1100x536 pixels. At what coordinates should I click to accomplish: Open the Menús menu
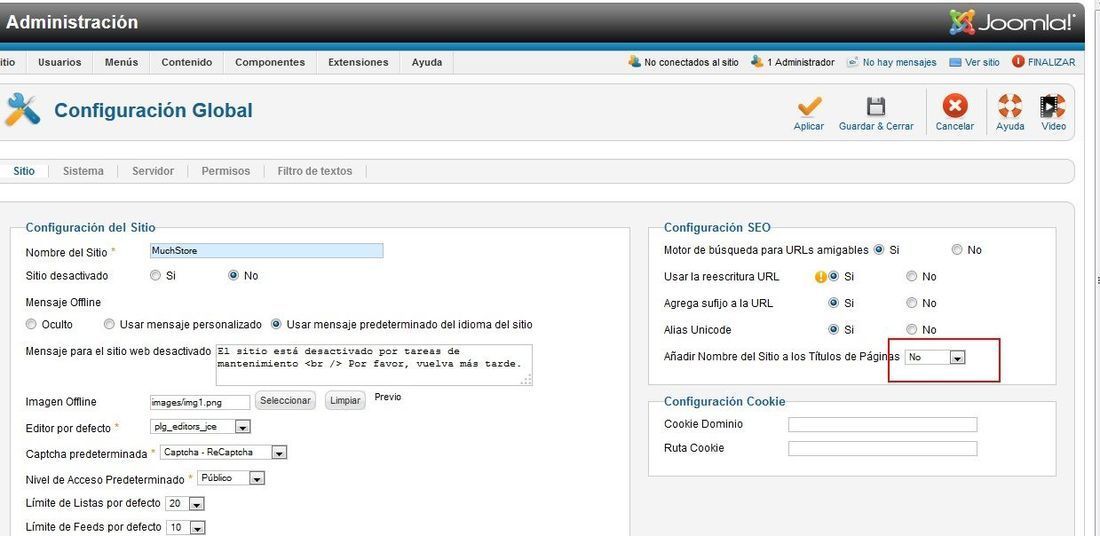click(x=121, y=62)
